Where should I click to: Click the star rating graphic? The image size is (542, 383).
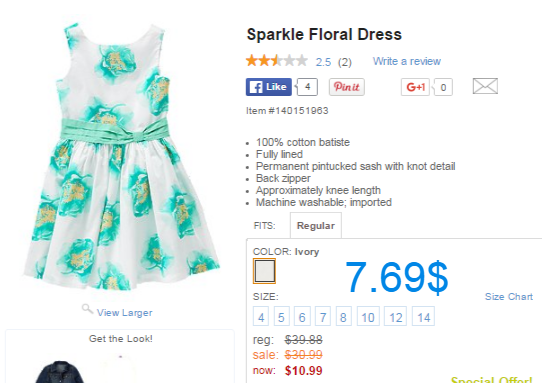tap(277, 60)
